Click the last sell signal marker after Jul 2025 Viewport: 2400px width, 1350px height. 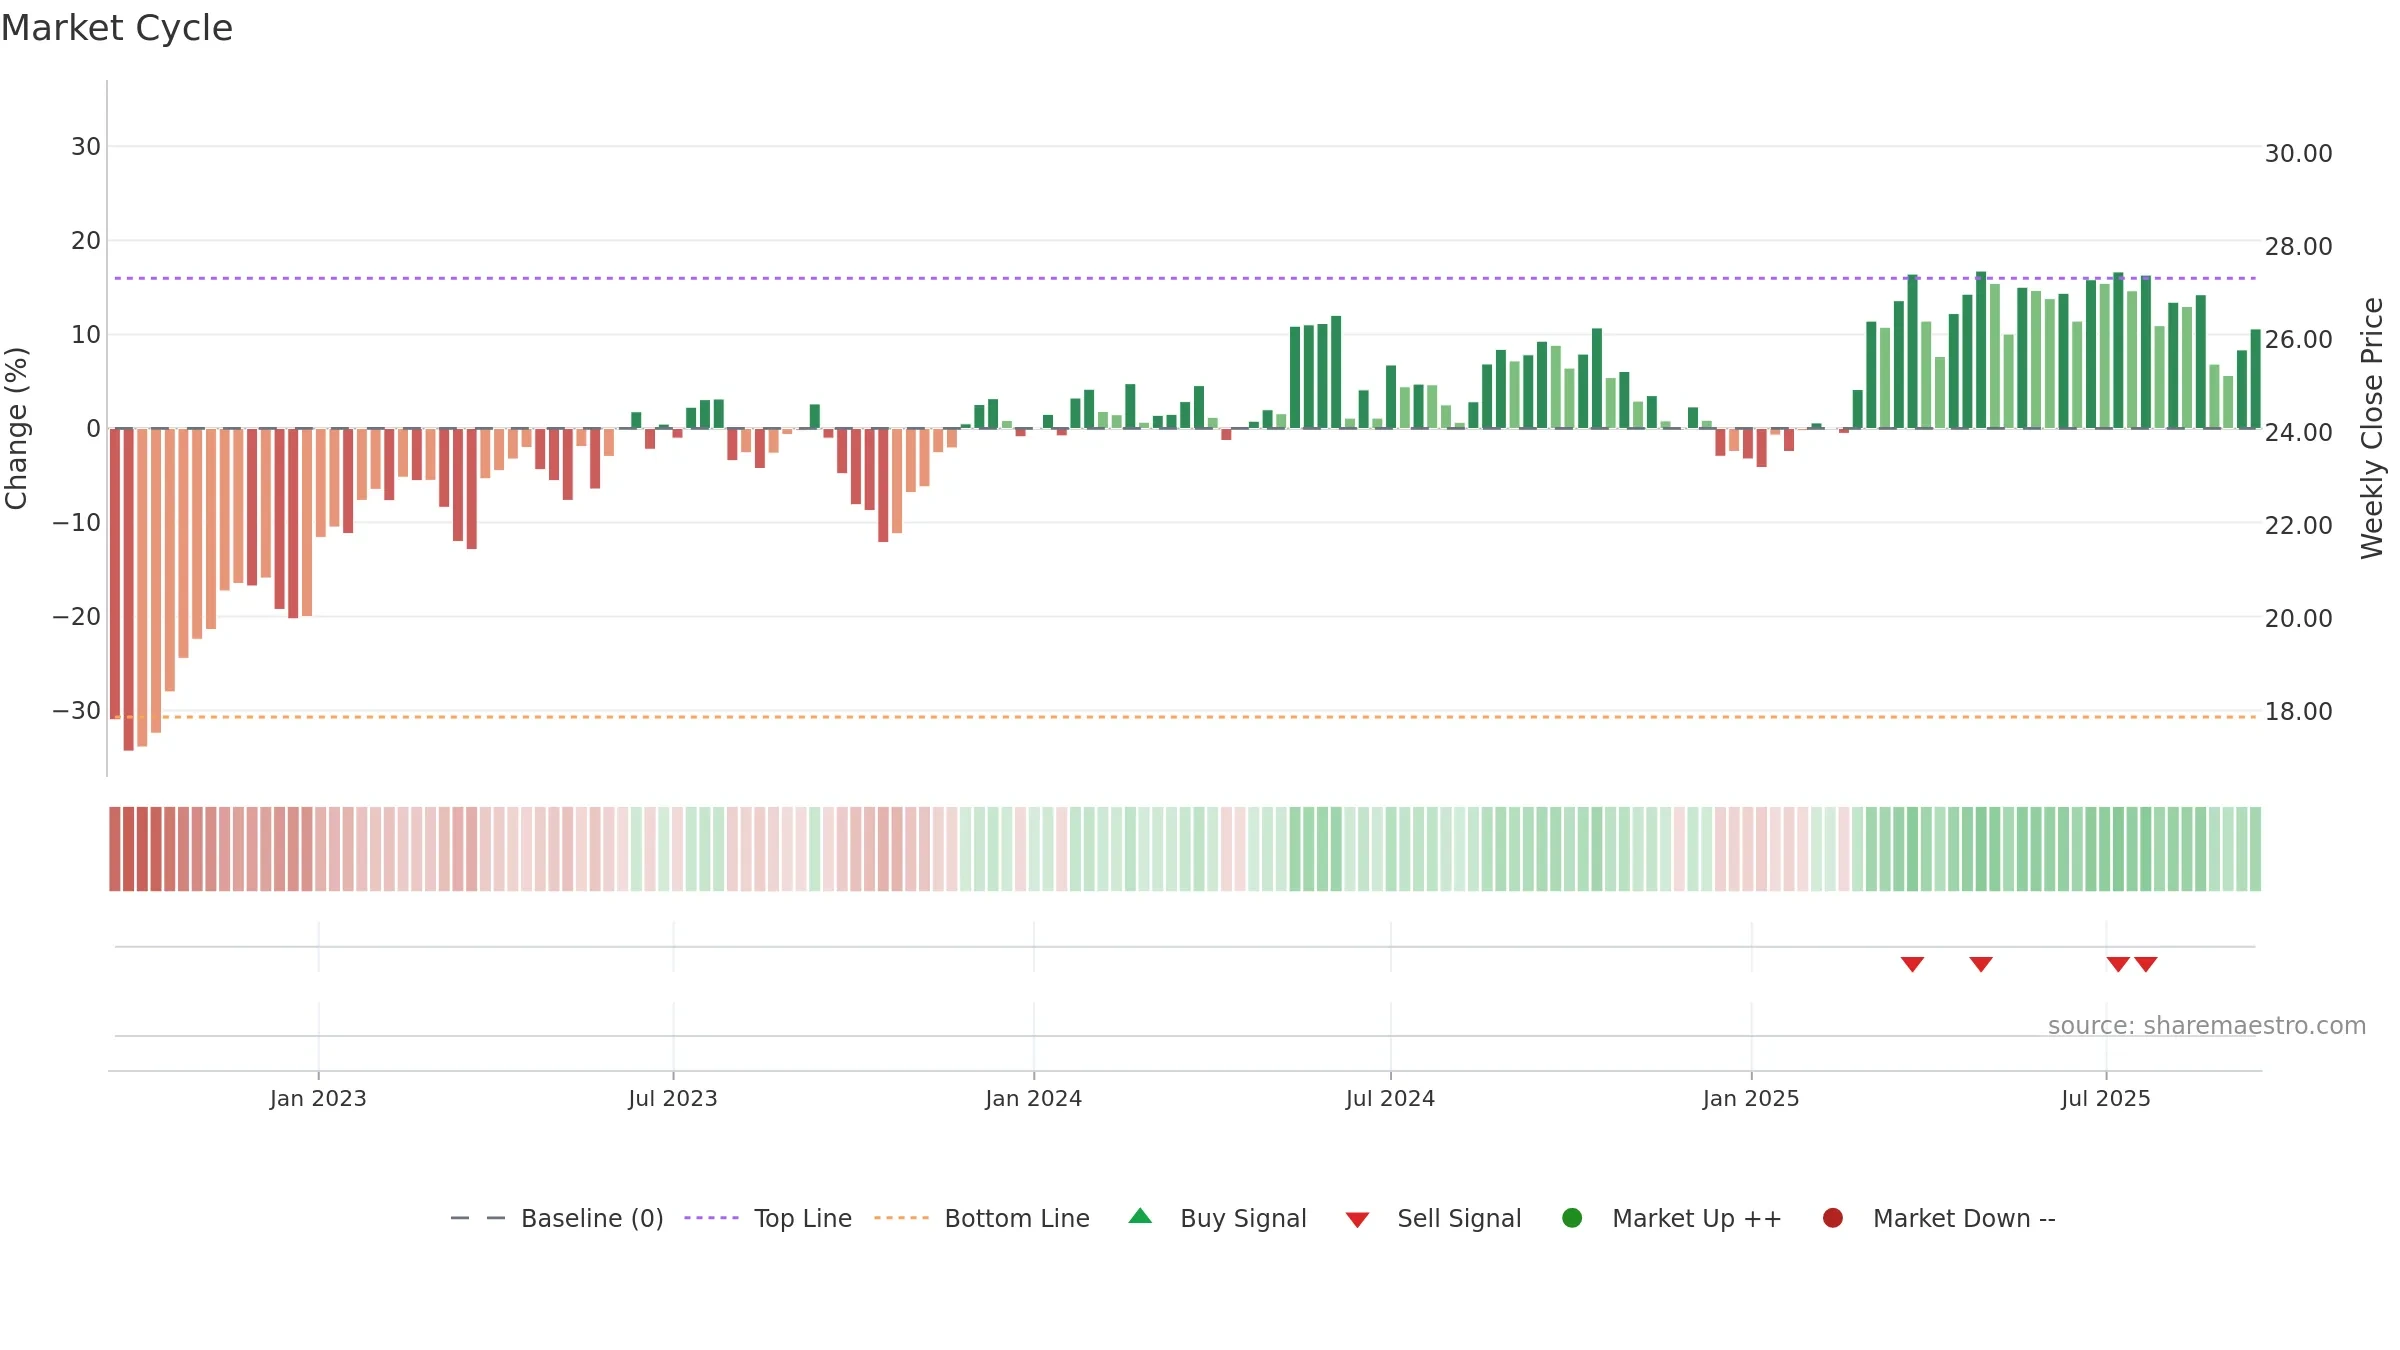click(x=2146, y=964)
